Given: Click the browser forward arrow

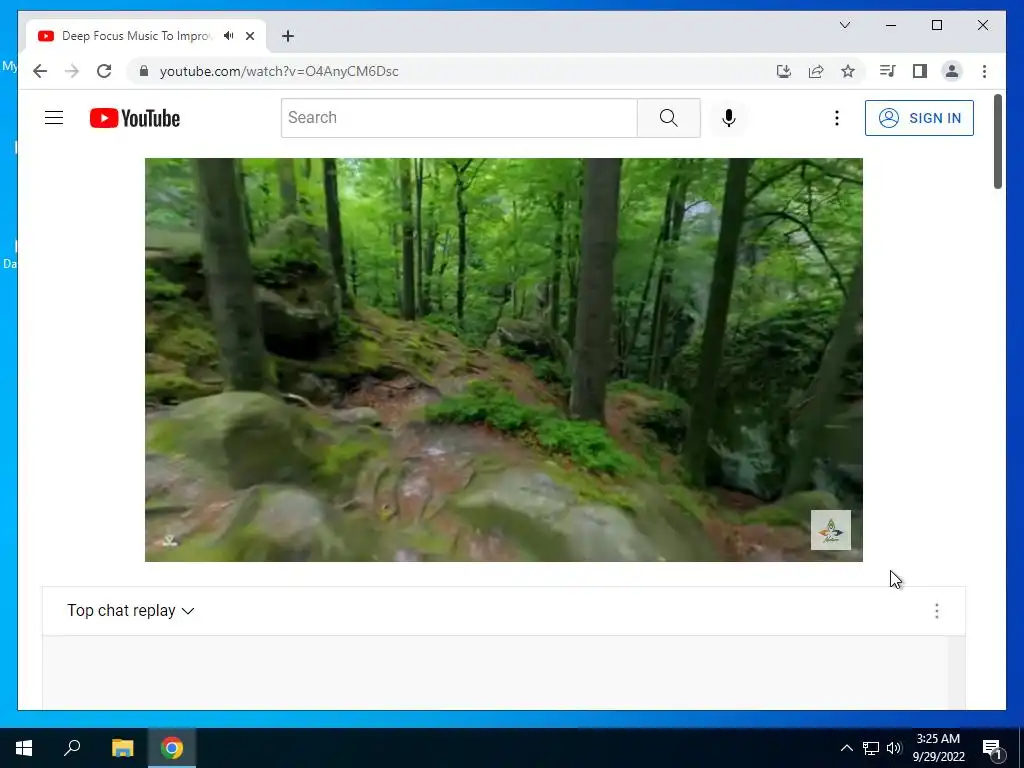Looking at the screenshot, I should (x=72, y=71).
